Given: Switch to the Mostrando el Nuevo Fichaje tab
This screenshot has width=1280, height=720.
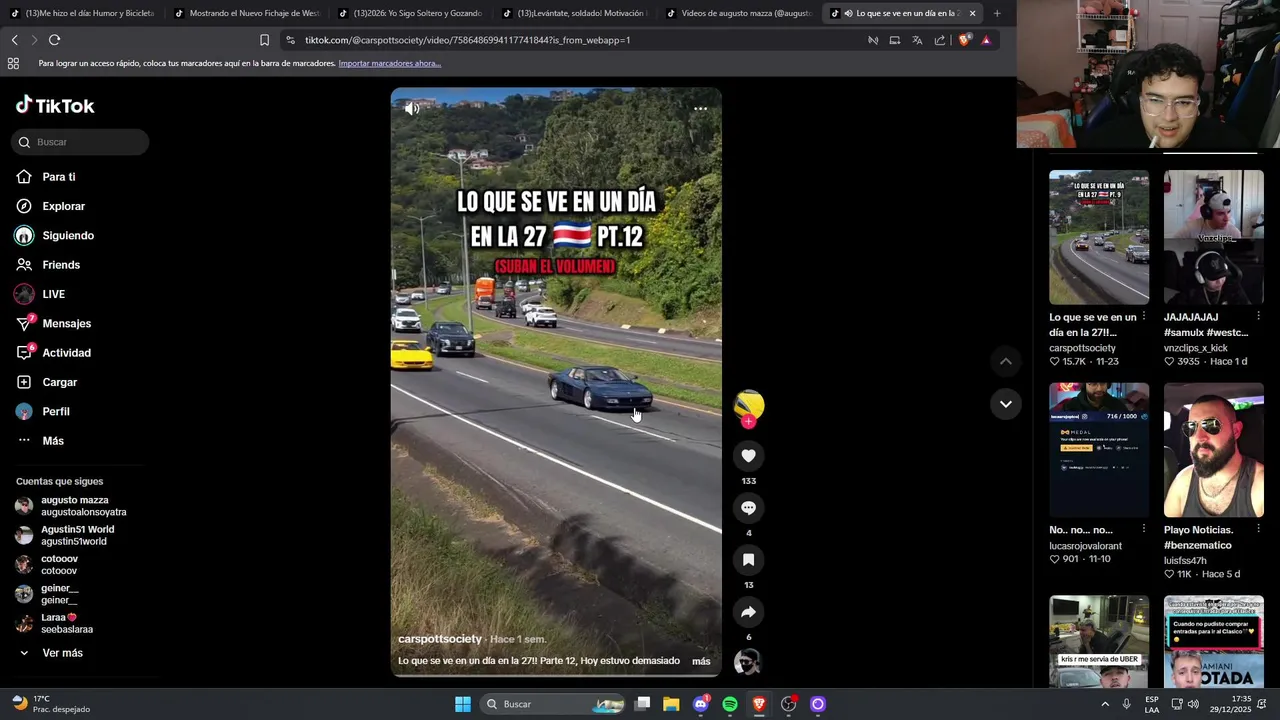Looking at the screenshot, I should point(245,13).
